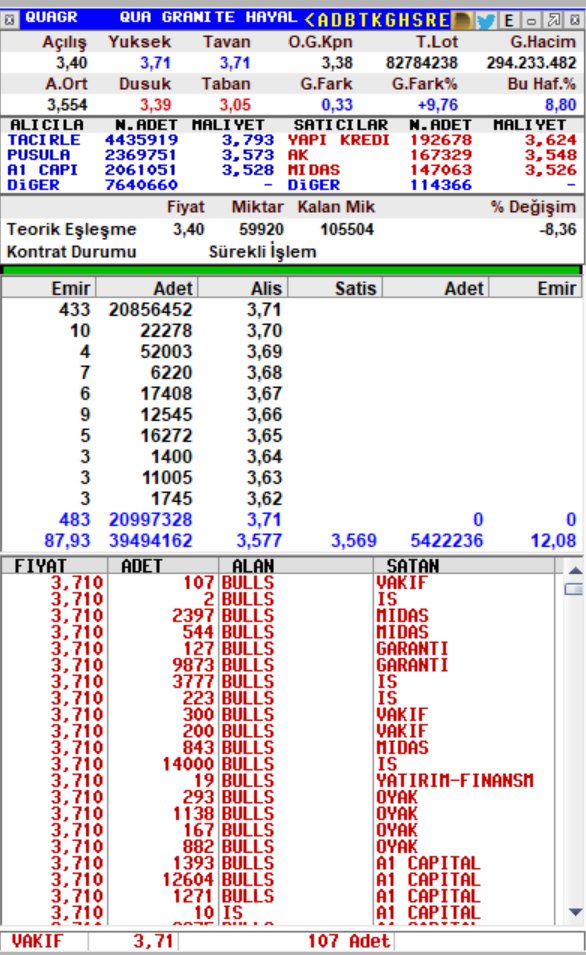Click Teorik Eşleşme label
Image resolution: width=586 pixels, height=955 pixels.
point(71,230)
